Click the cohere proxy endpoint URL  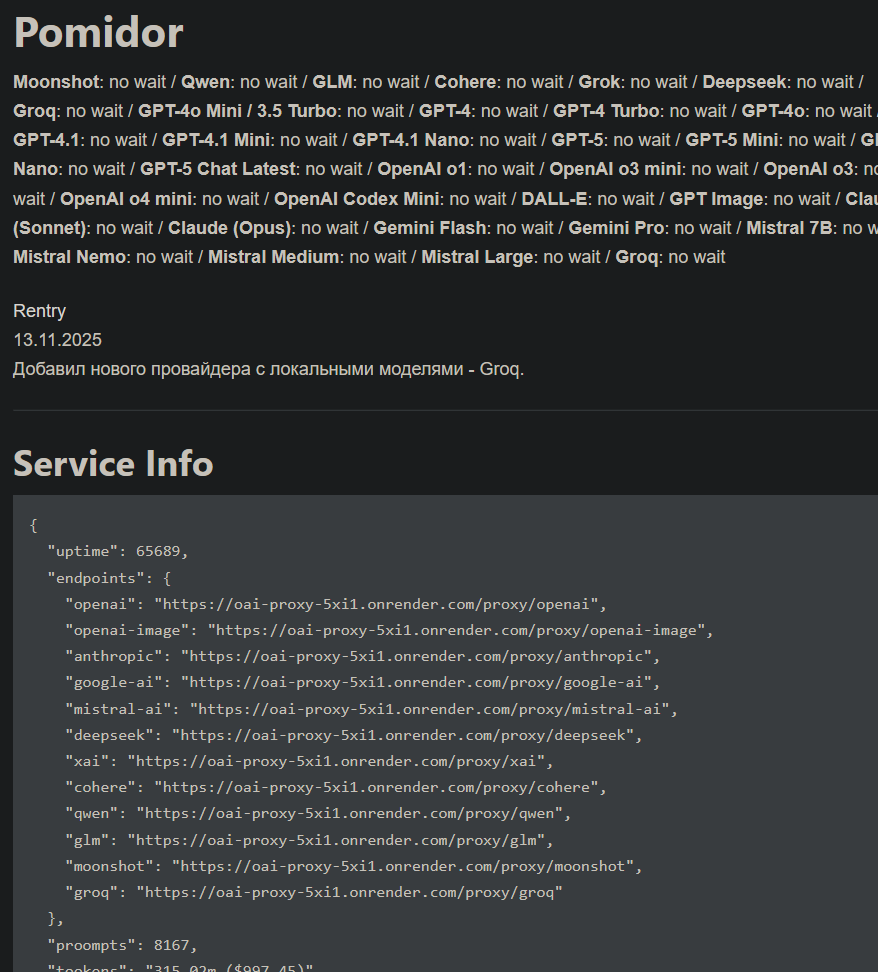376,787
